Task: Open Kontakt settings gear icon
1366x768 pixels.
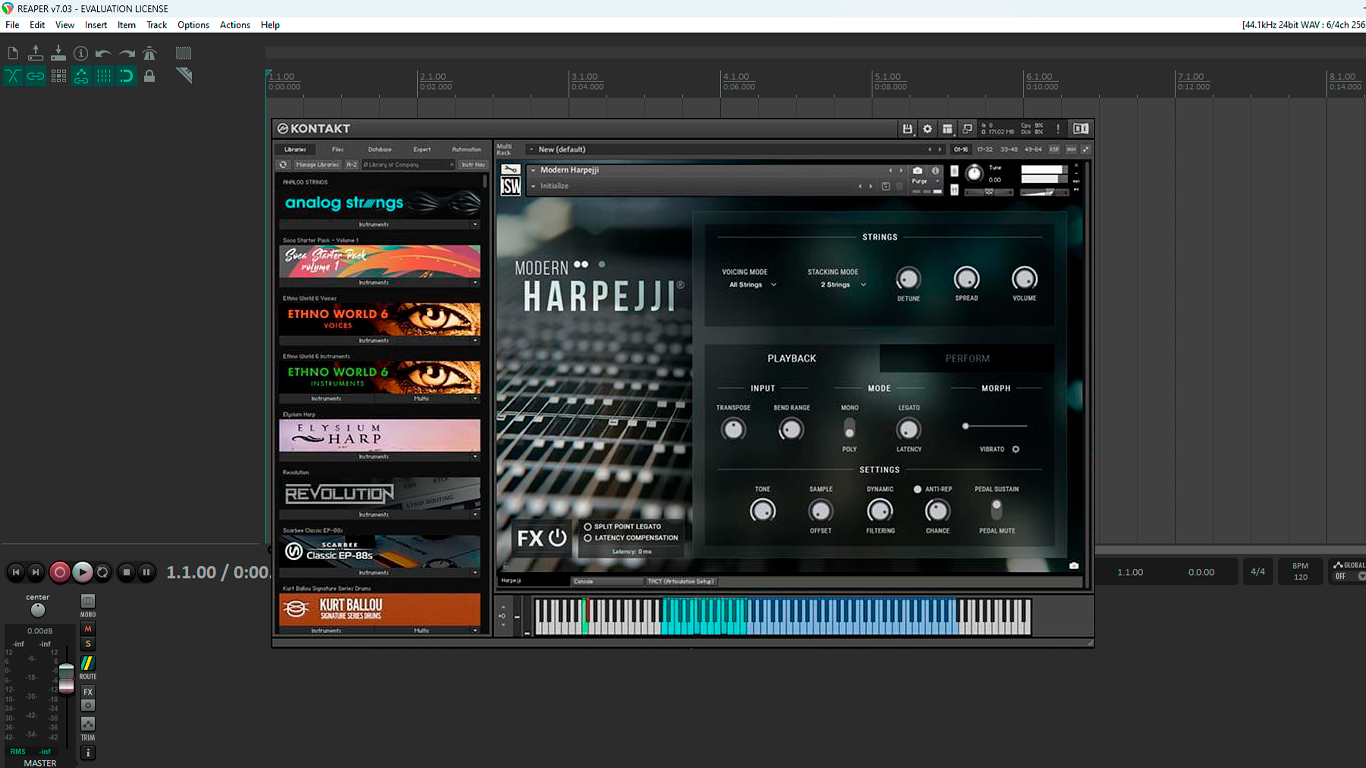Action: point(927,129)
